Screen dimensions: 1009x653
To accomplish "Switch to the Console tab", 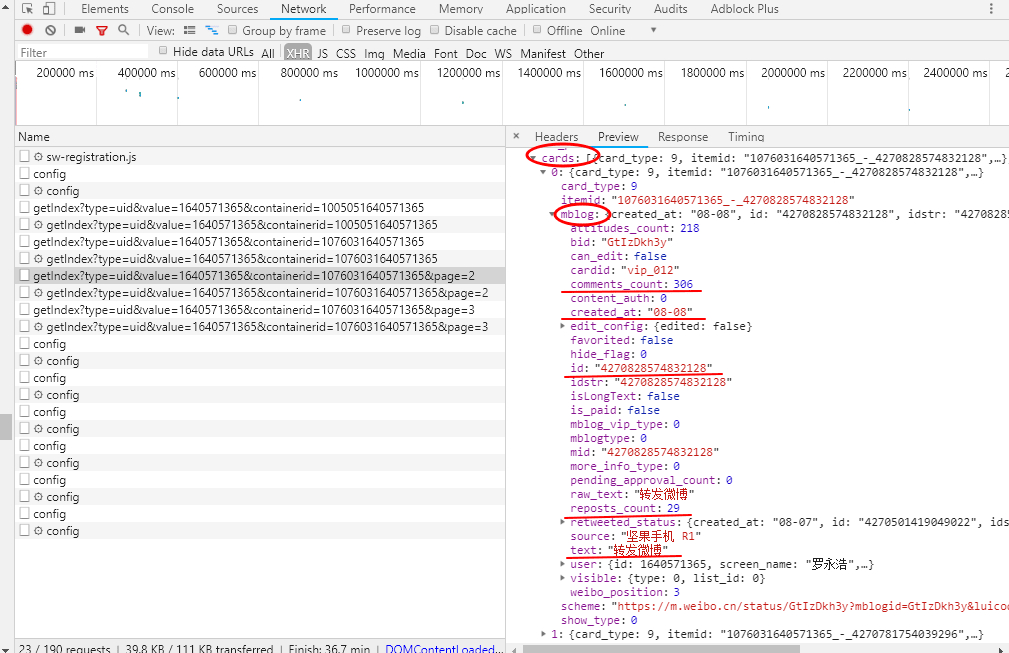I will tap(172, 9).
